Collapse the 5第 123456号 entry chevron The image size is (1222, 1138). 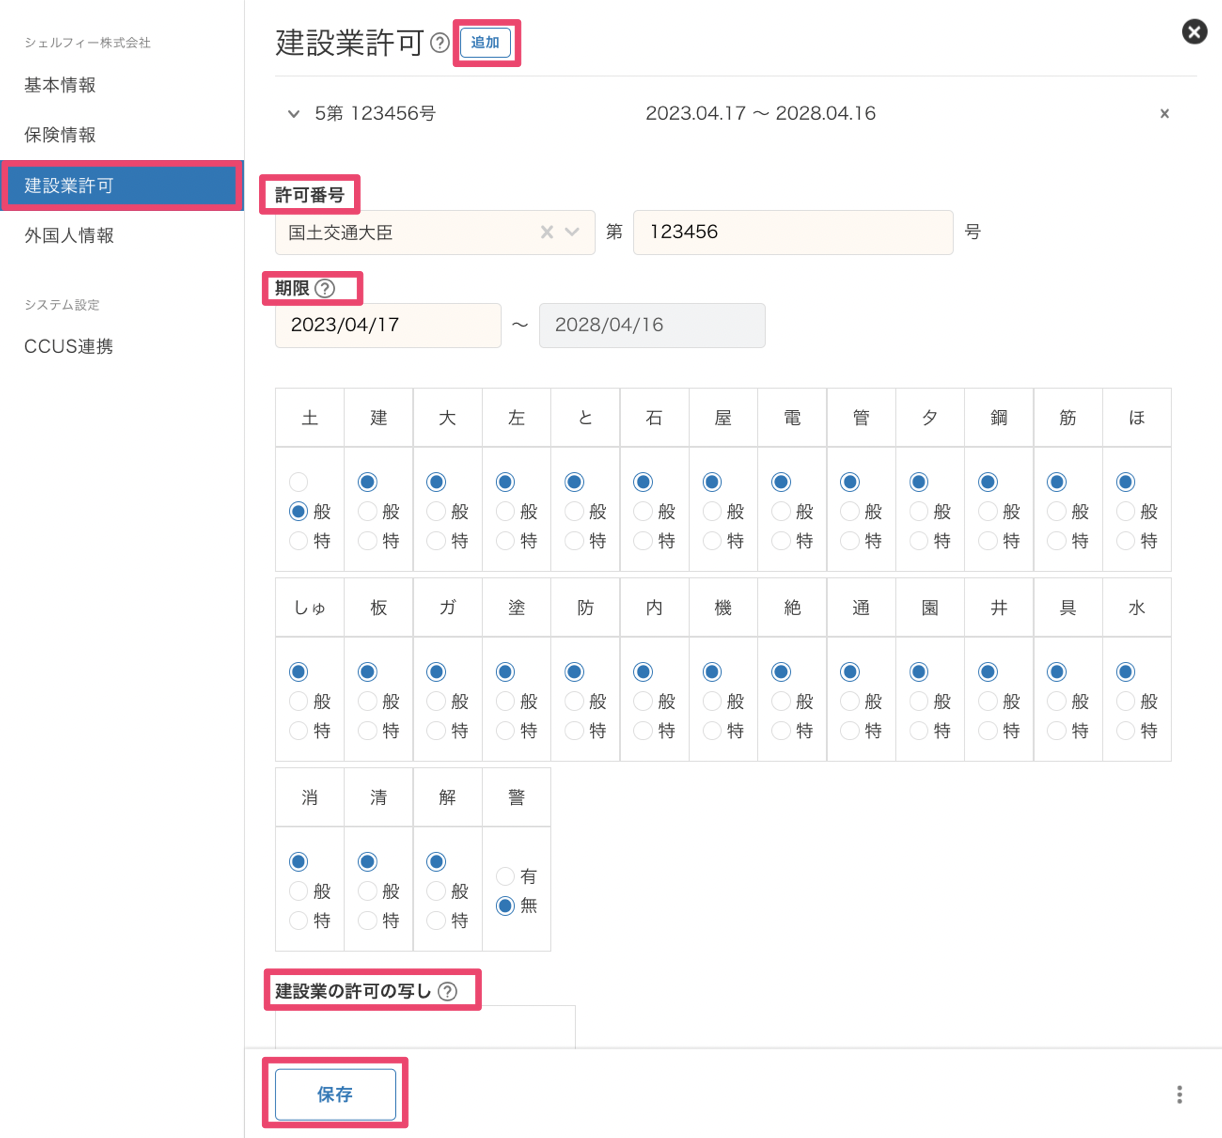click(x=293, y=113)
